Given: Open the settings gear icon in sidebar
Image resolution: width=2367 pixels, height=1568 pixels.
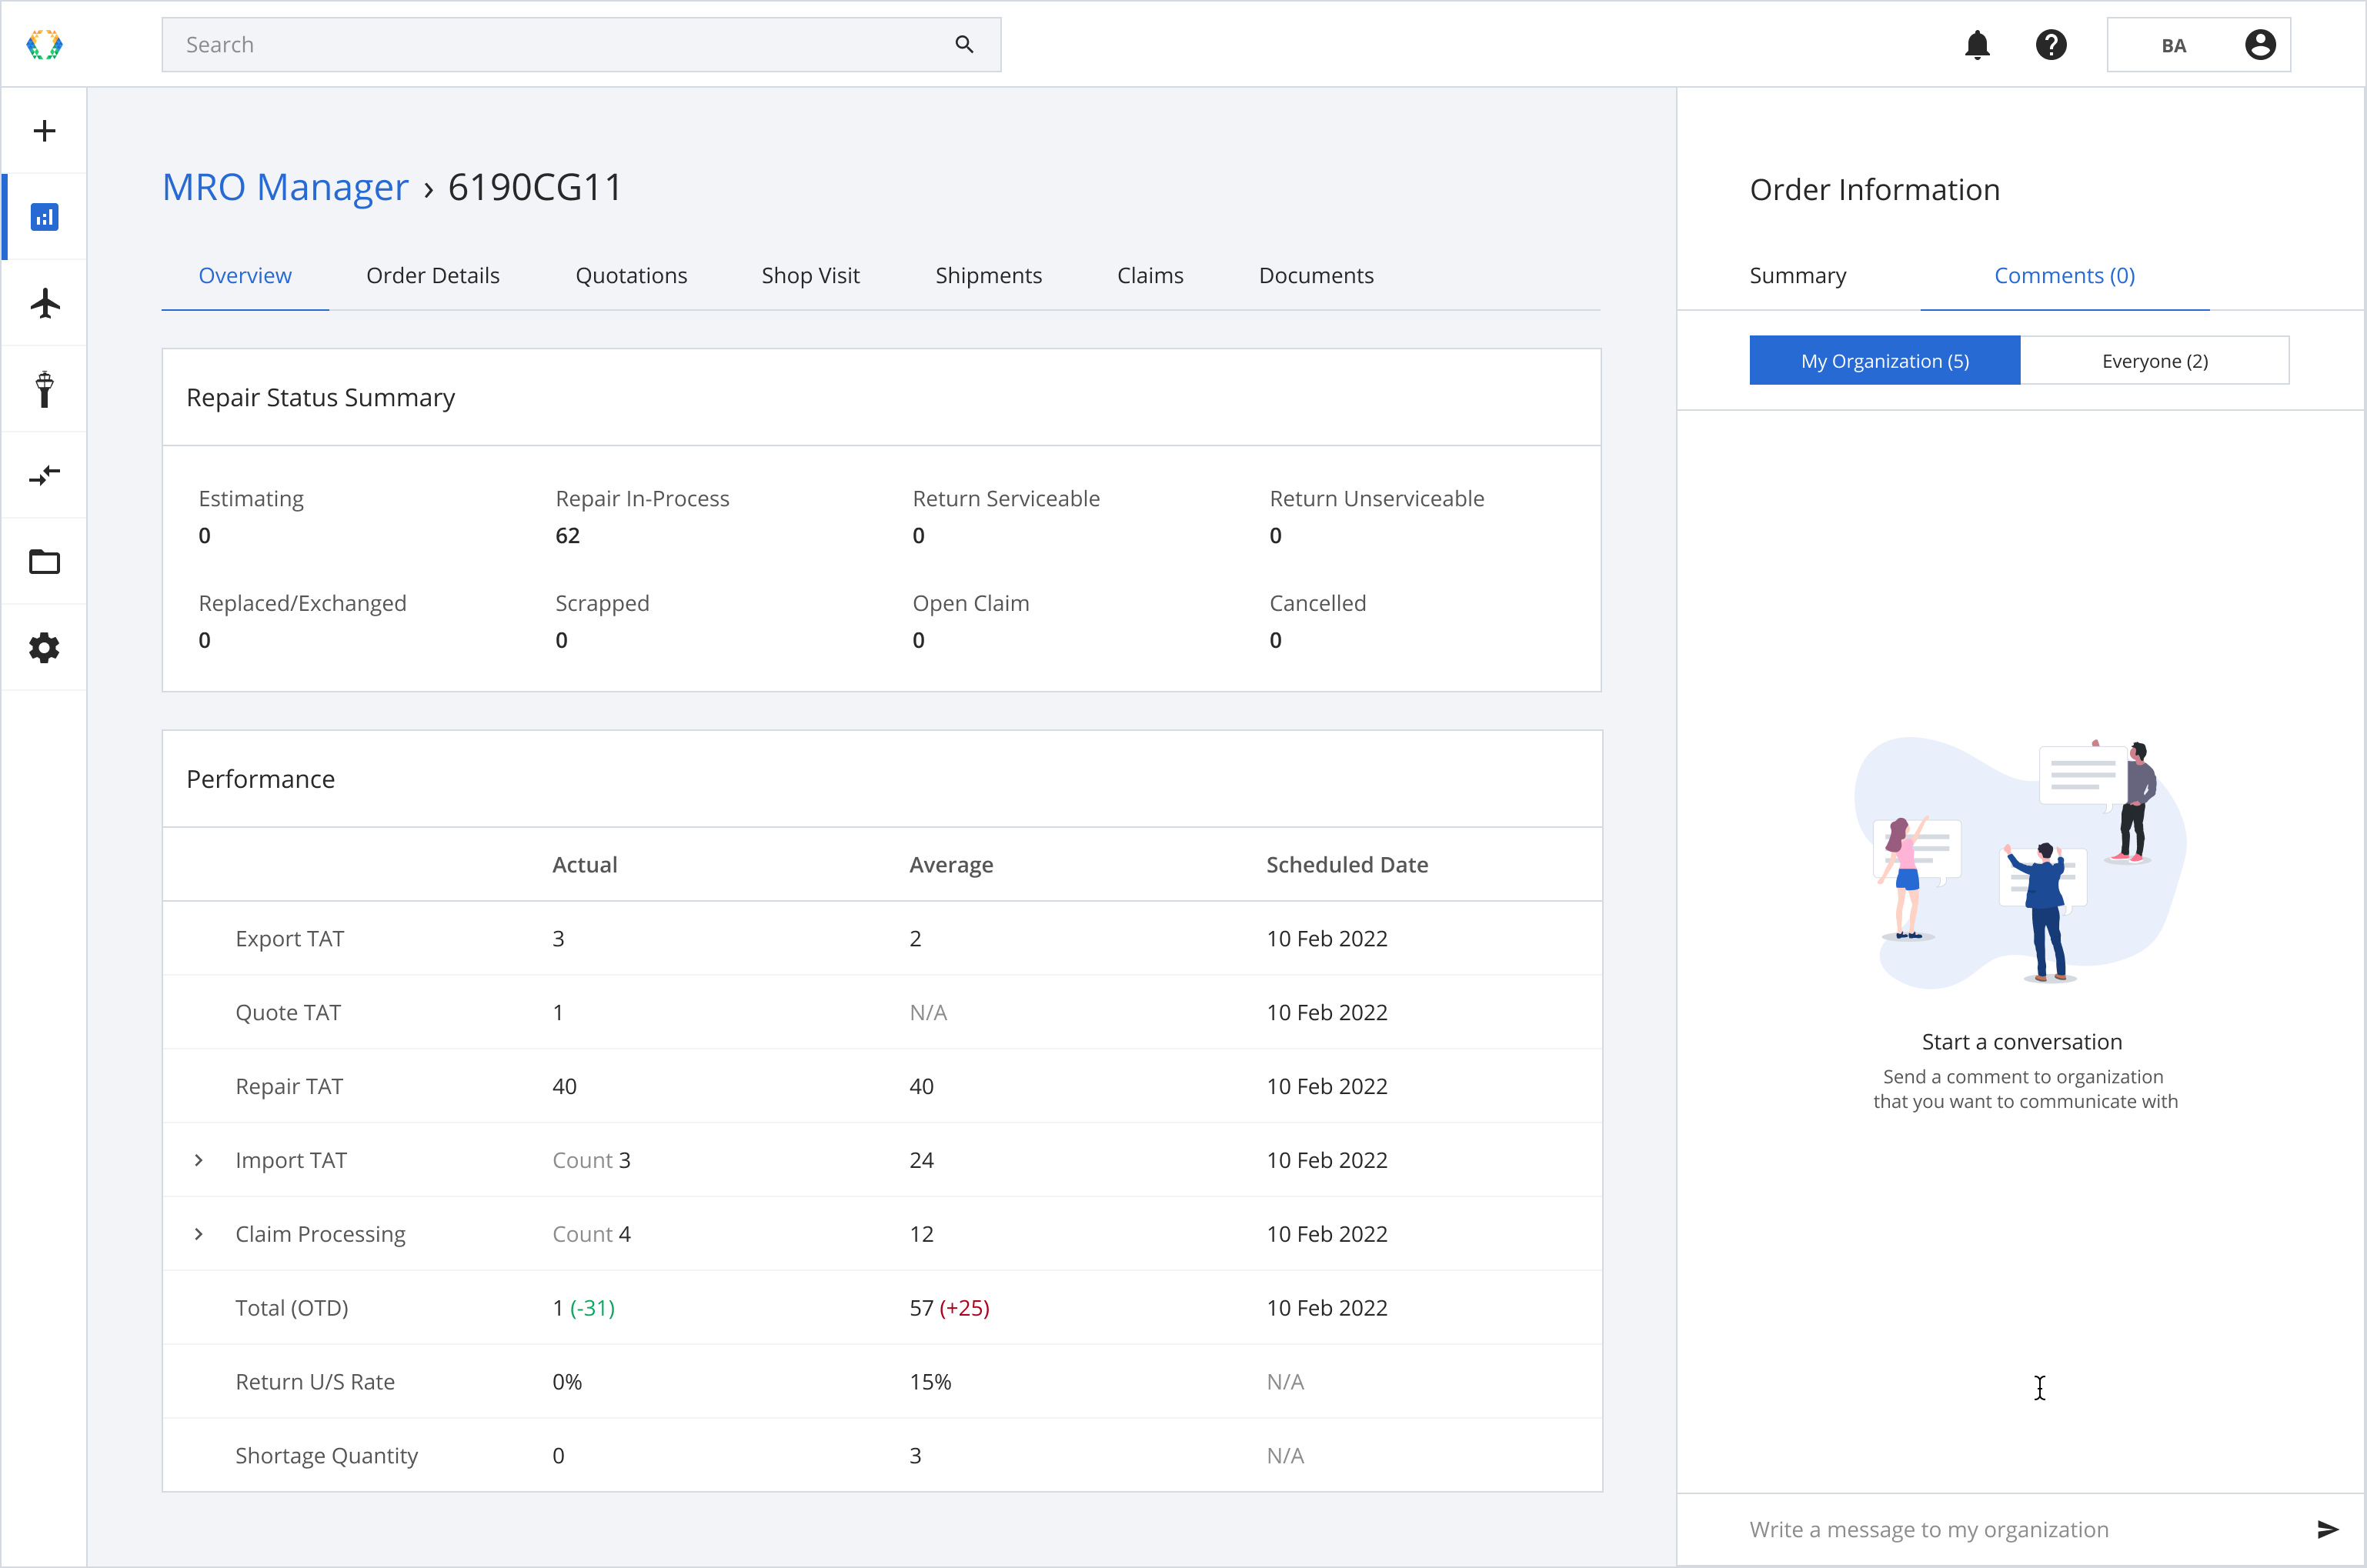Looking at the screenshot, I should (x=44, y=648).
